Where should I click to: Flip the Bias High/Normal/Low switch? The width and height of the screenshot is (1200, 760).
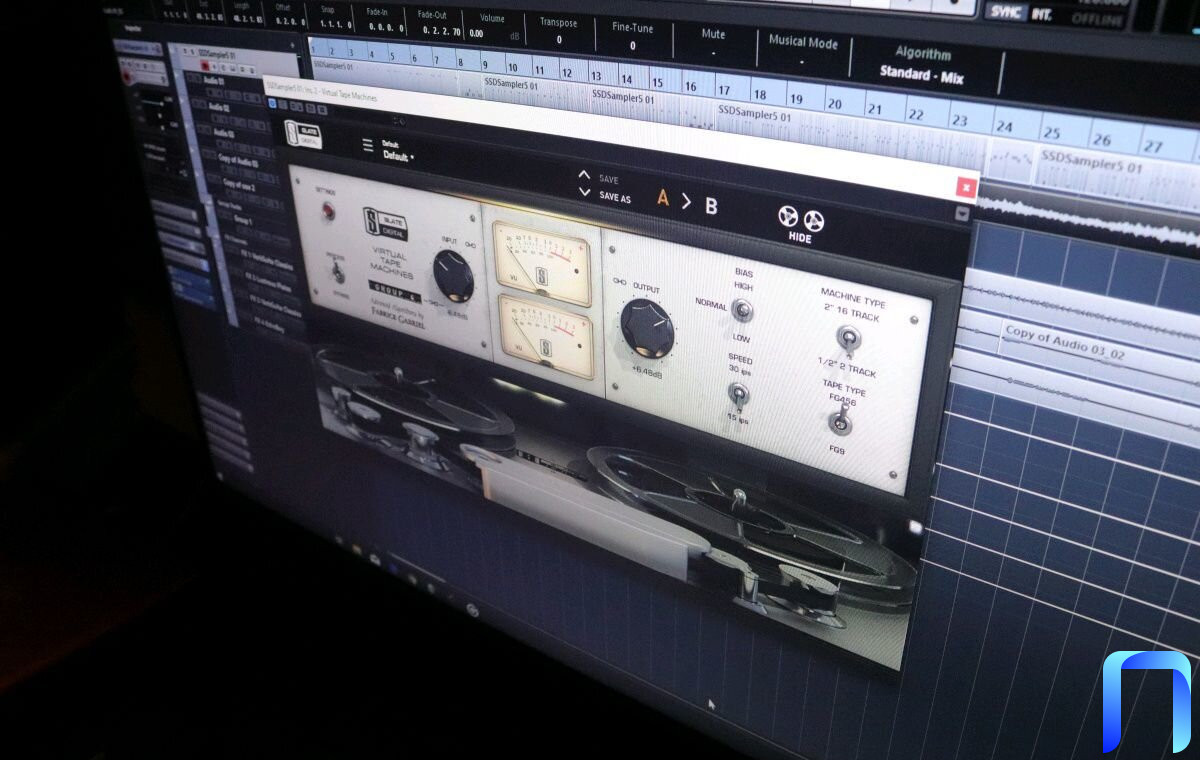tap(742, 310)
